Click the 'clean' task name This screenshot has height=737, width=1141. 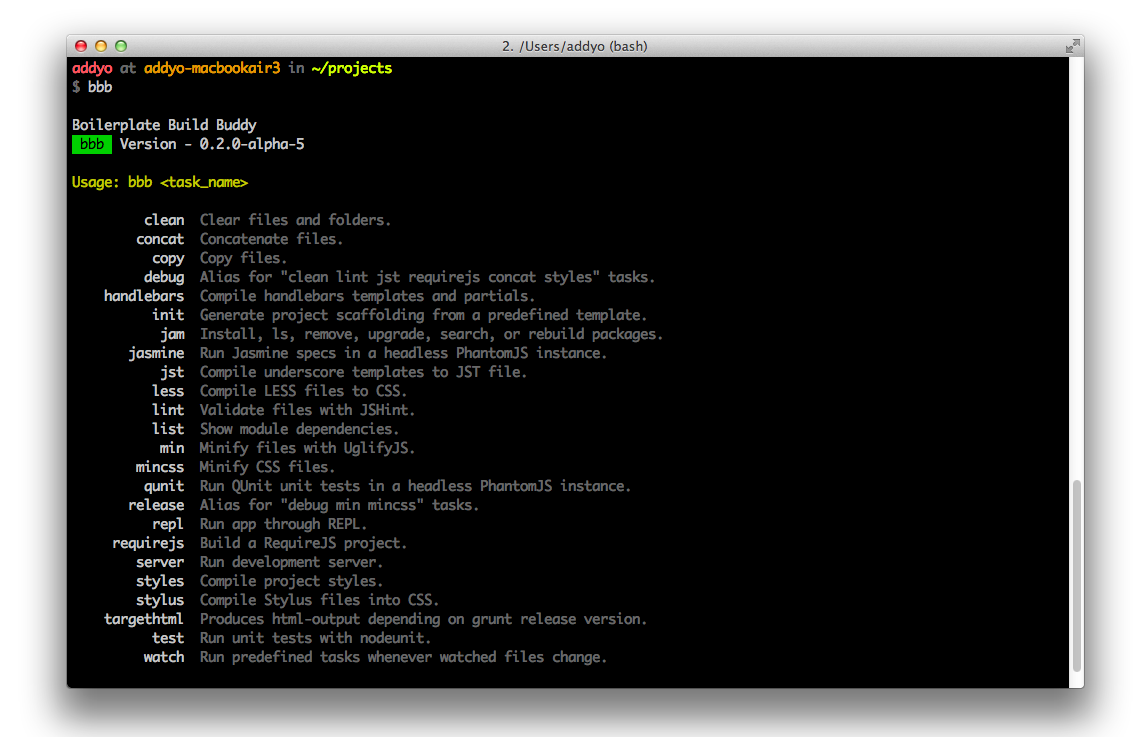[x=164, y=220]
